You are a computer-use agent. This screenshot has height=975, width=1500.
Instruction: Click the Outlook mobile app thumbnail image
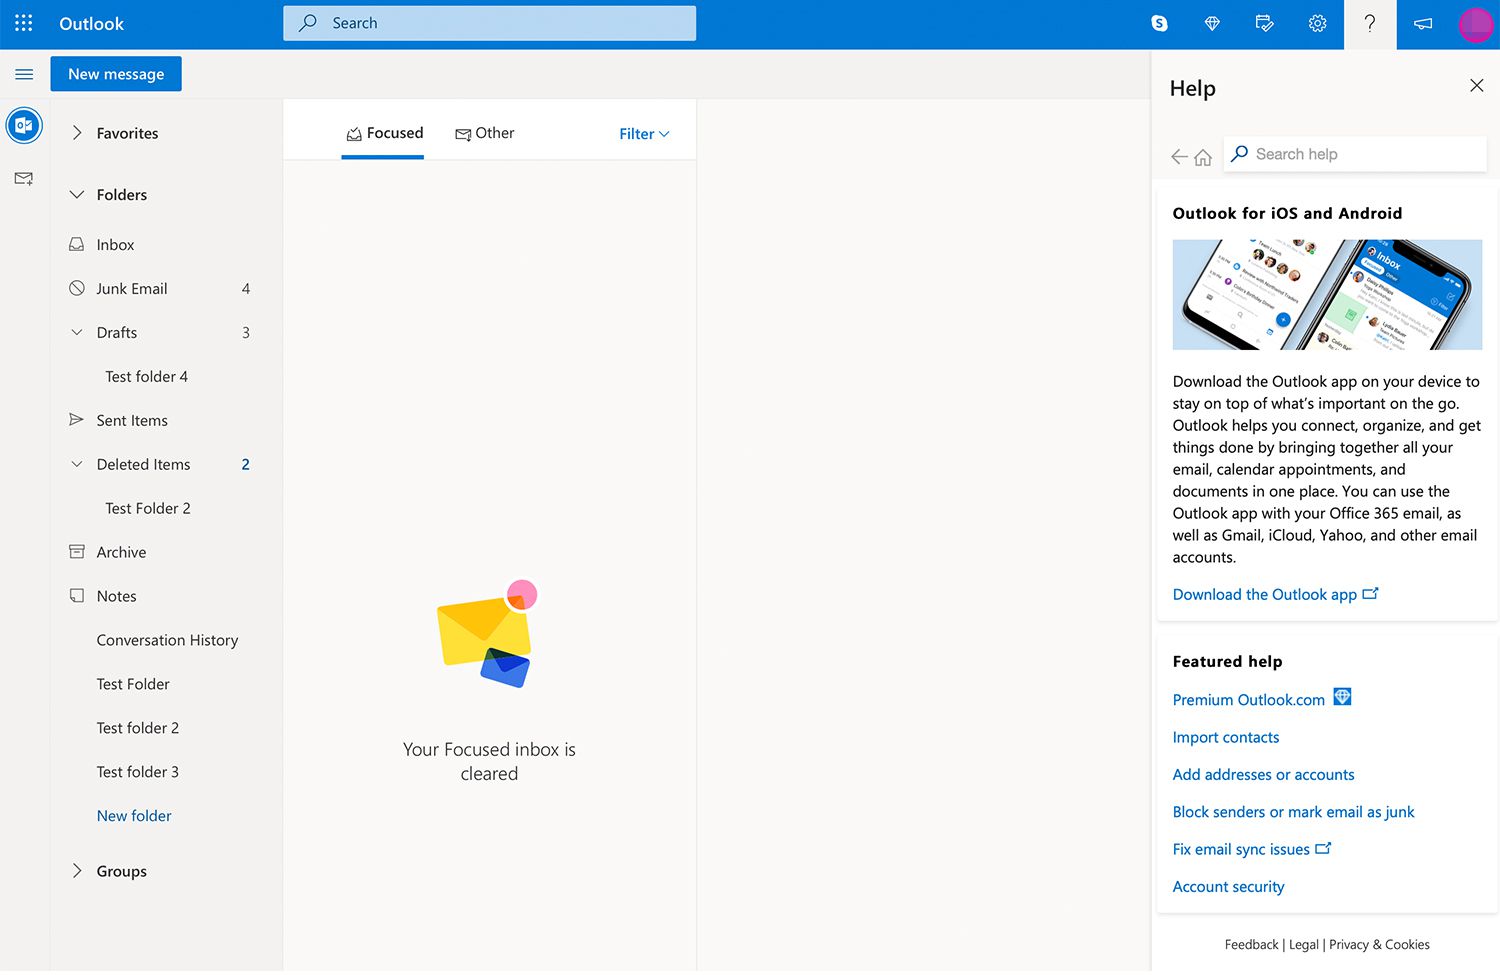pos(1327,294)
